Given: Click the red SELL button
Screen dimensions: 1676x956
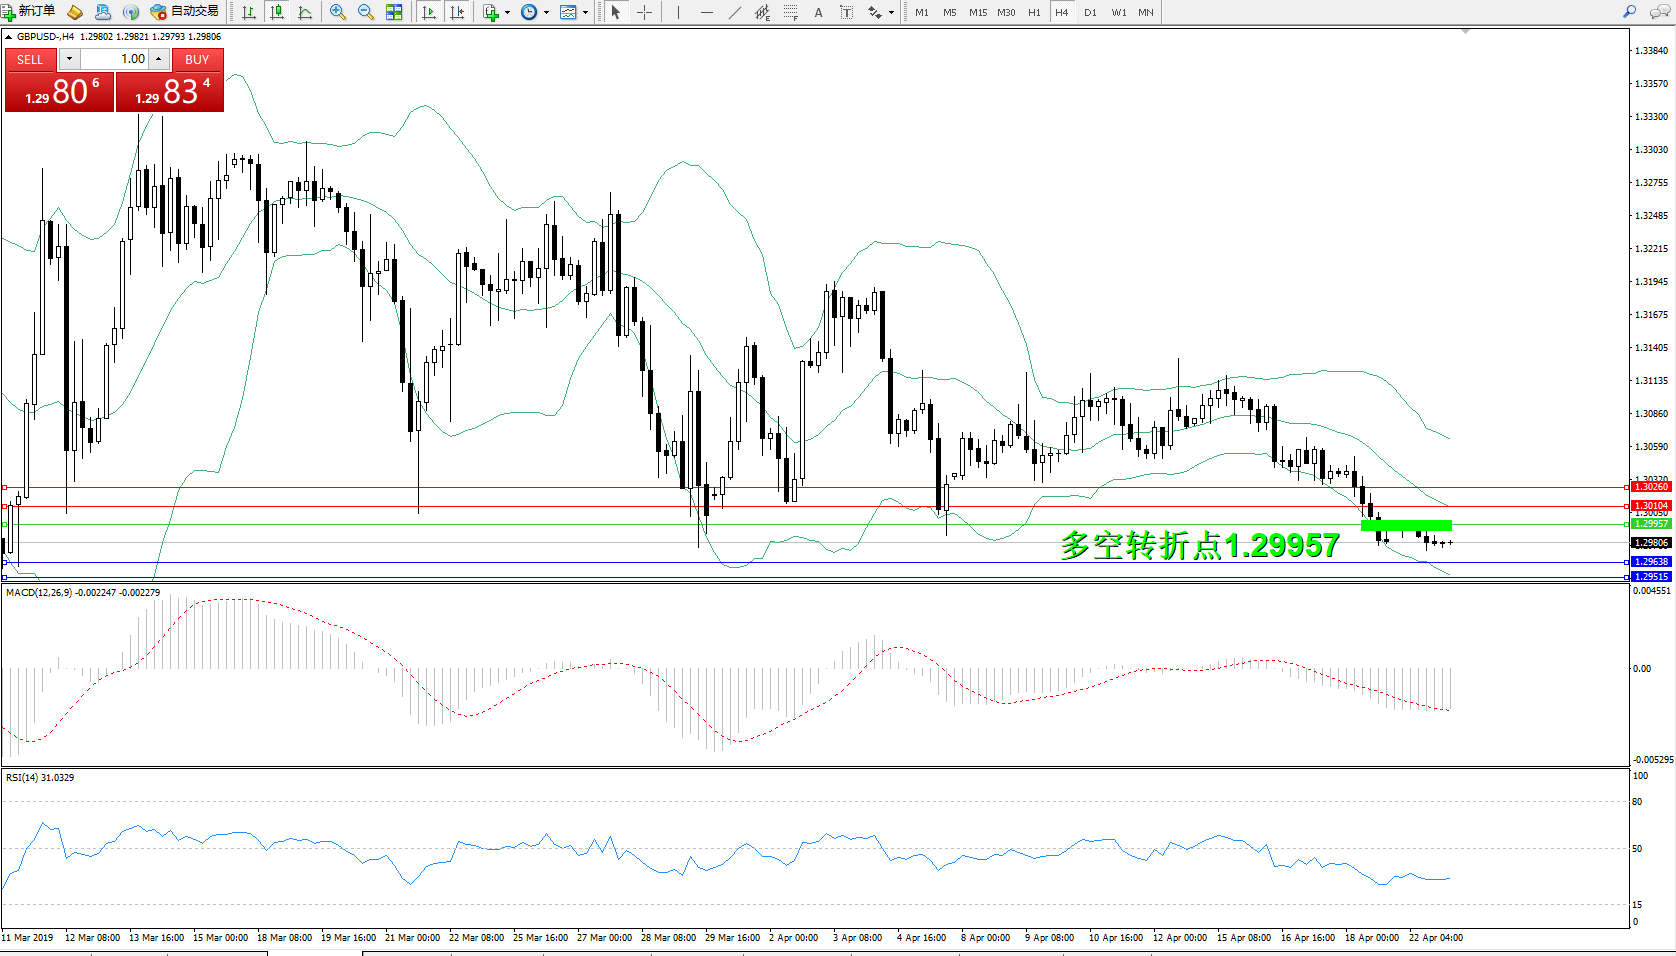Looking at the screenshot, I should [x=30, y=59].
